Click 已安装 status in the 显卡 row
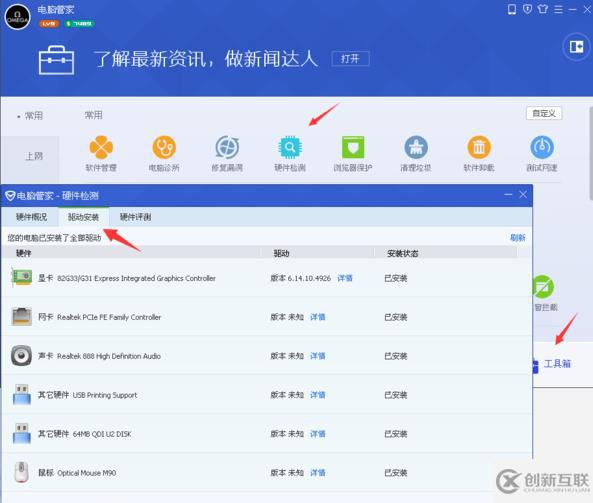593x503 pixels. [396, 278]
